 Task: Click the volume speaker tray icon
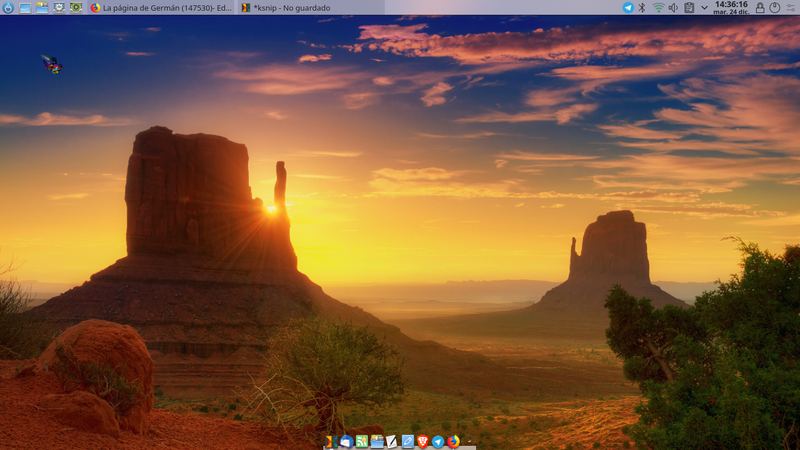click(673, 7)
